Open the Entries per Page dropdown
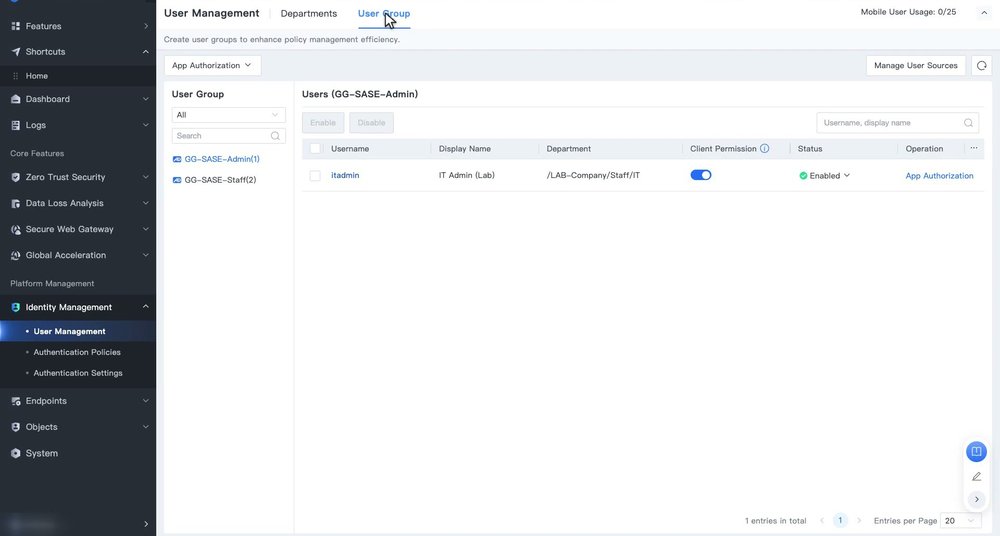The width and height of the screenshot is (1000, 536). [960, 521]
